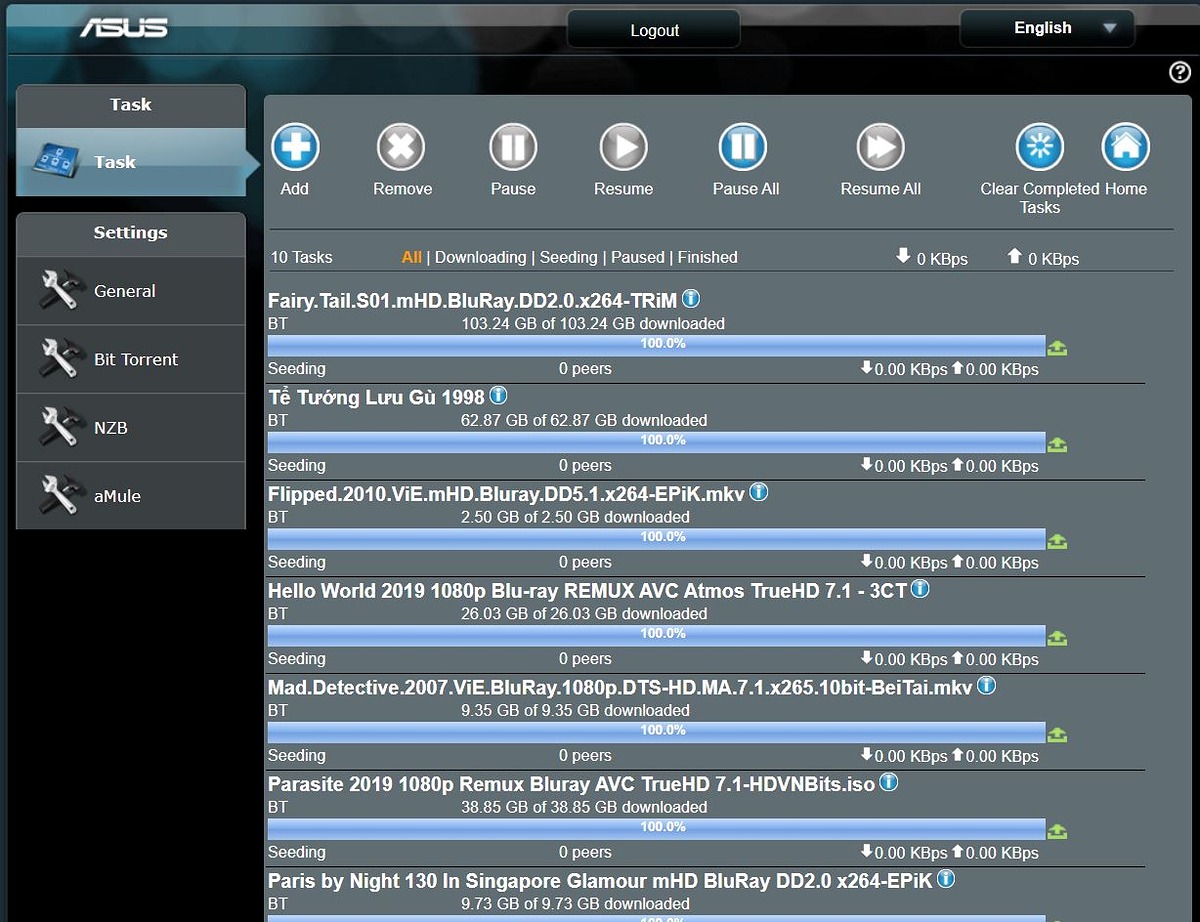Open the English language dropdown
The width and height of the screenshot is (1200, 922).
click(1046, 28)
